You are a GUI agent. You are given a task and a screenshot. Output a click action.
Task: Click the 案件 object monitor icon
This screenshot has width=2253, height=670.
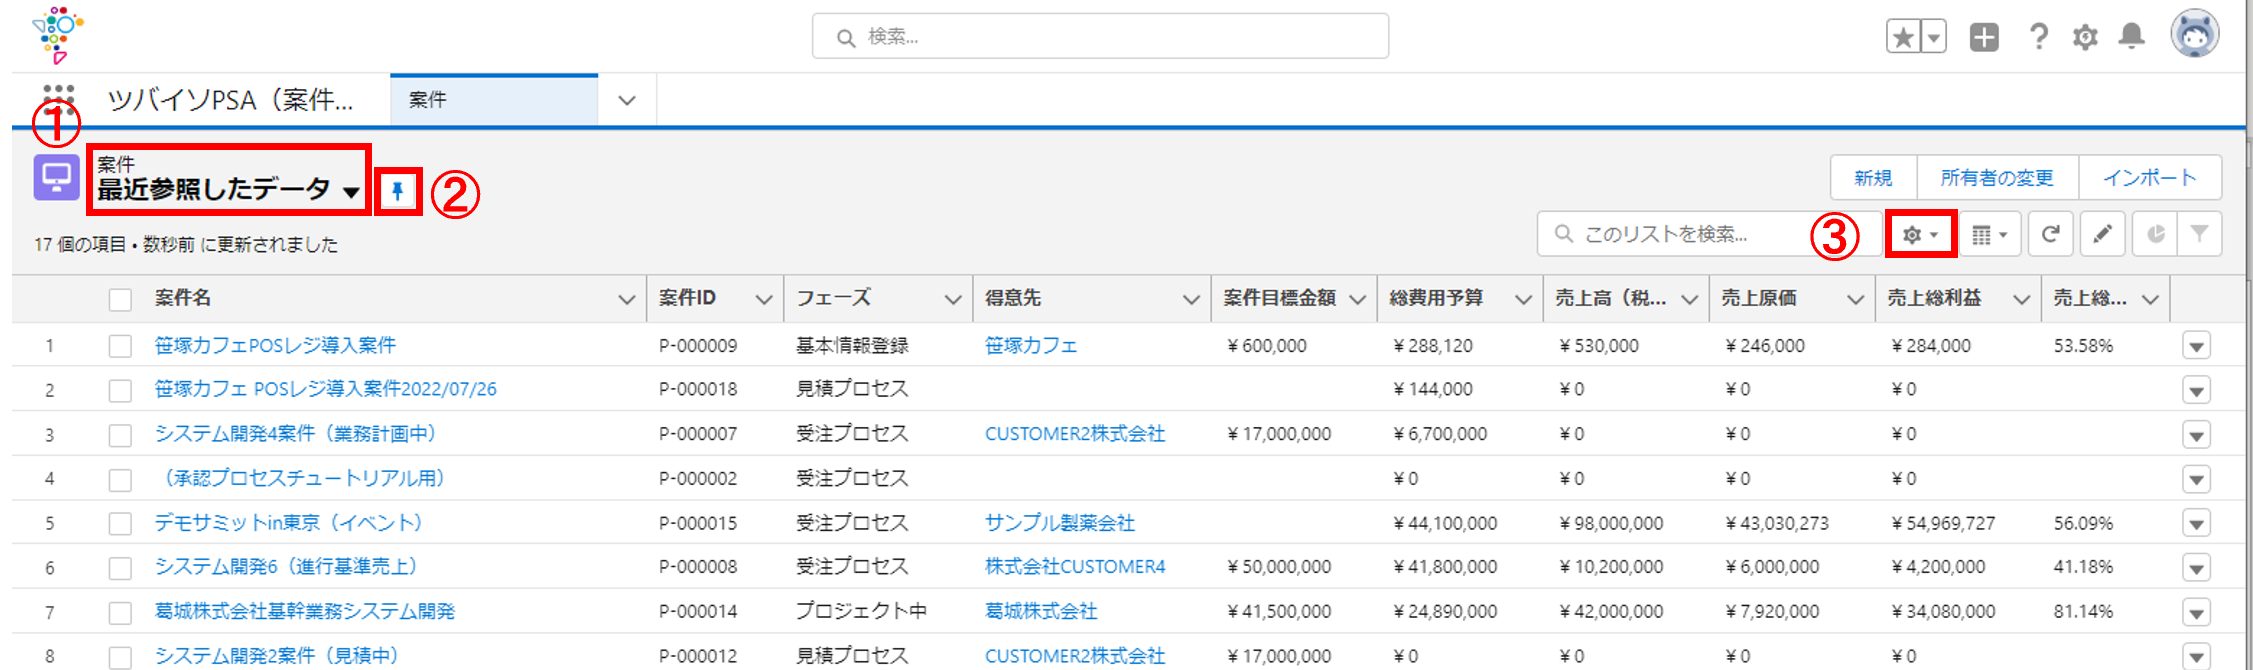click(x=57, y=178)
